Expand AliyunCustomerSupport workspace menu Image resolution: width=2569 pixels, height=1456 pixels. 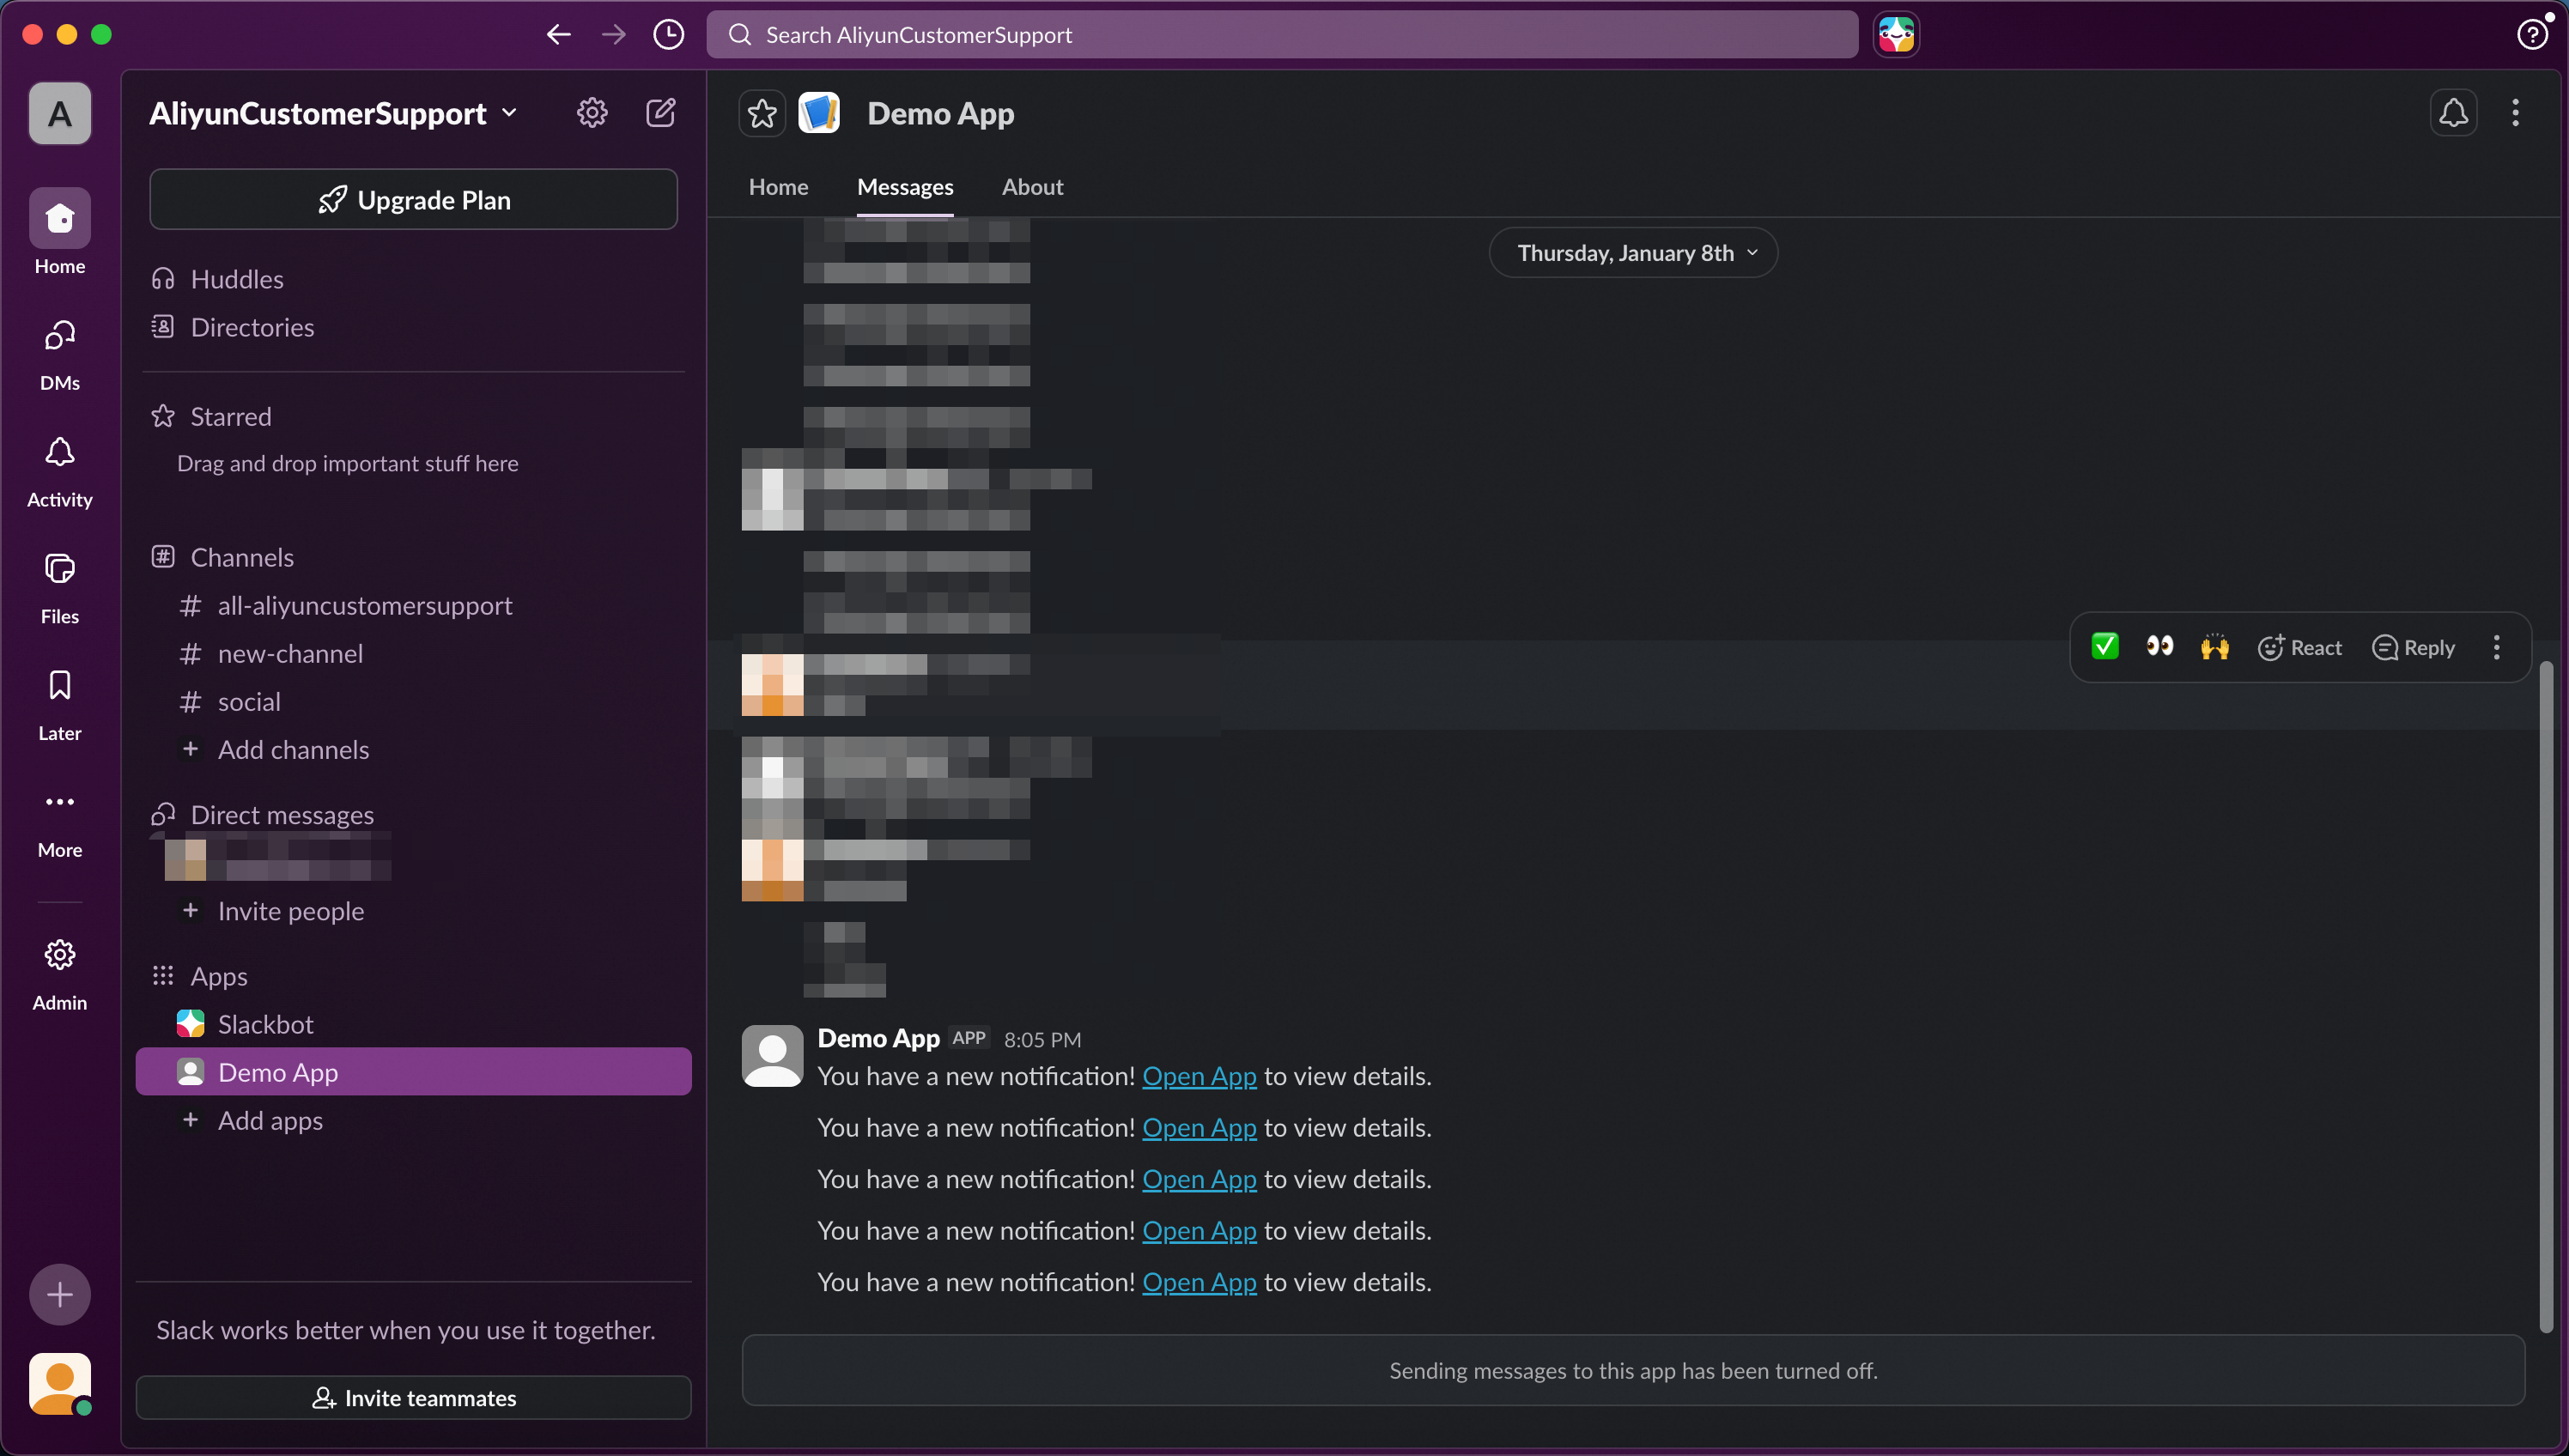[333, 113]
